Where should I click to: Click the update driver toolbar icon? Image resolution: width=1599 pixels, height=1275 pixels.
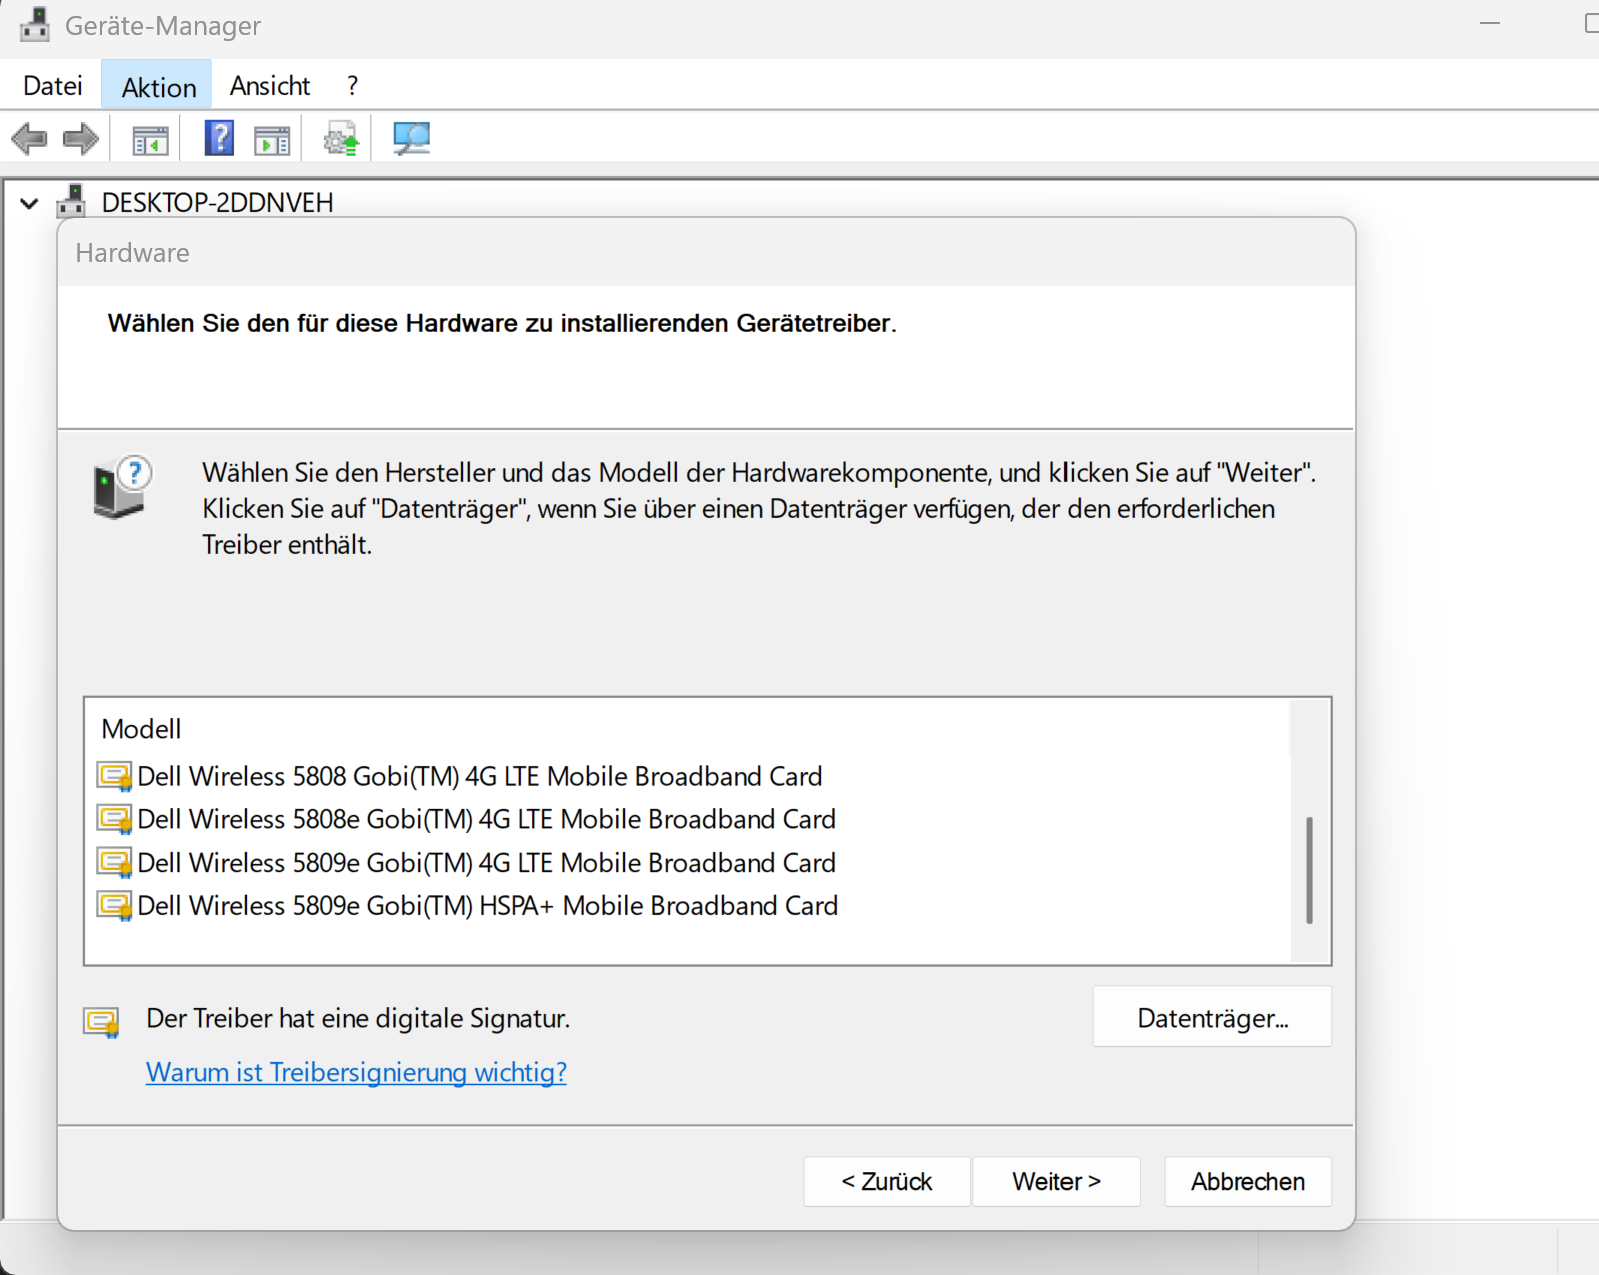click(x=341, y=139)
